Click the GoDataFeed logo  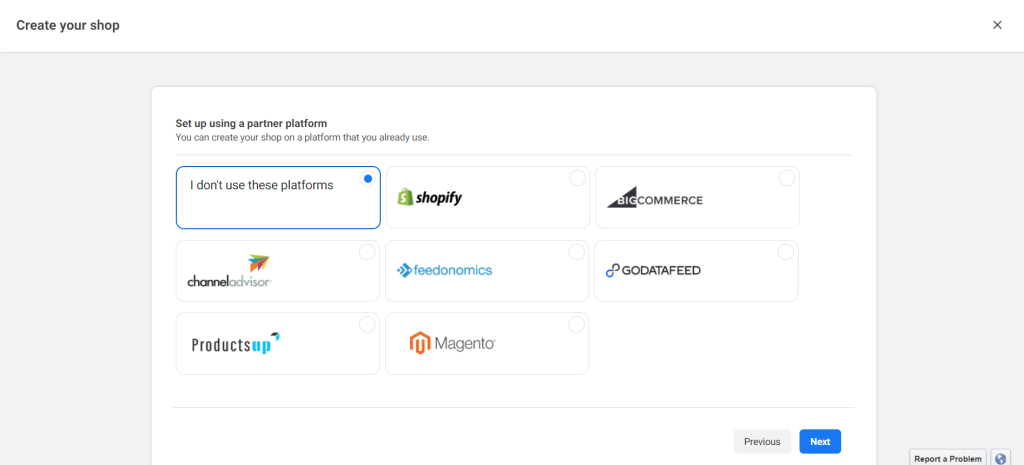[653, 270]
